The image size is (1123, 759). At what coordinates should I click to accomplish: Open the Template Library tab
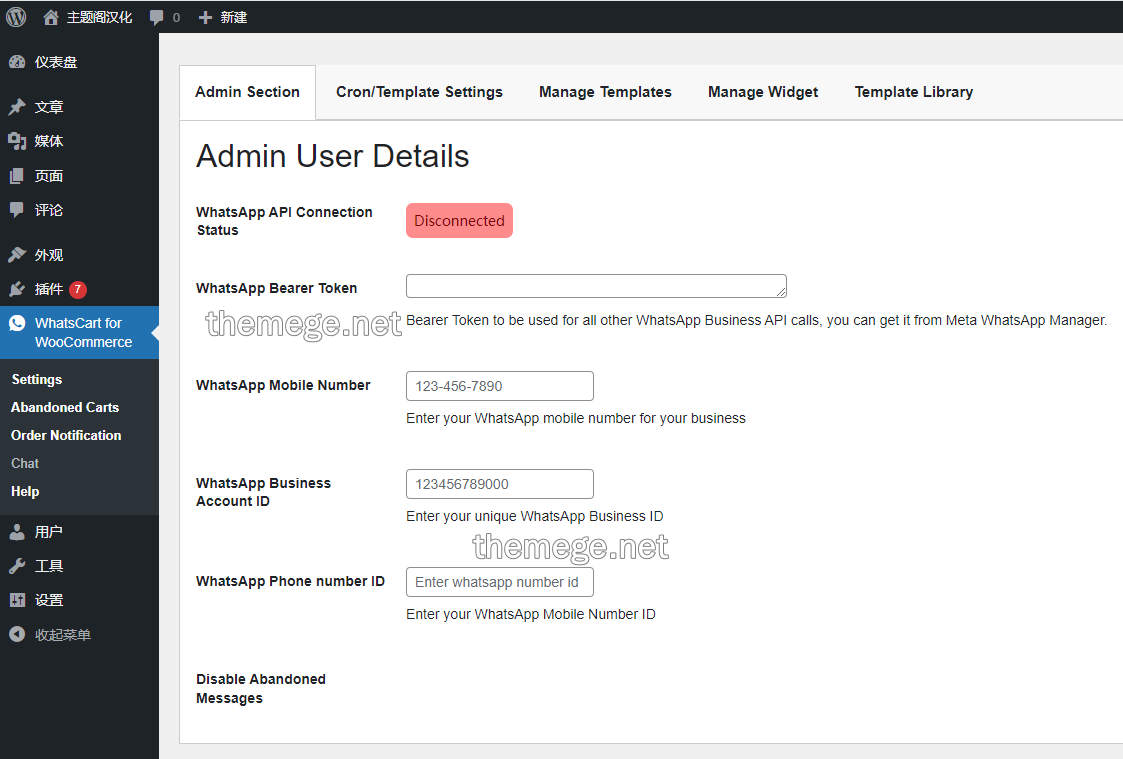pyautogui.click(x=914, y=92)
